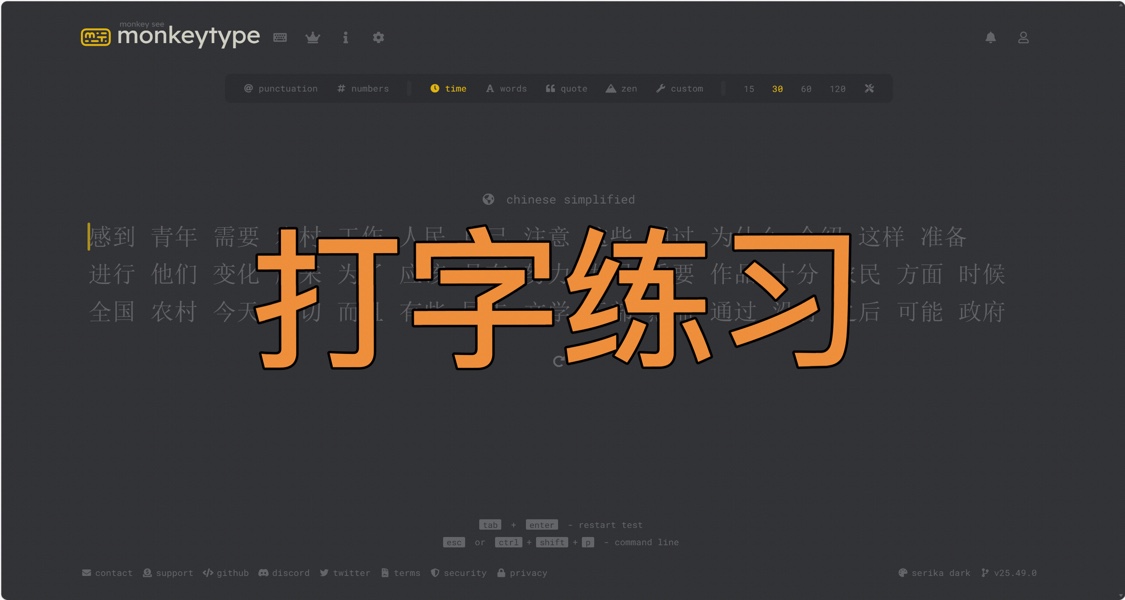Image resolution: width=1125 pixels, height=600 pixels.
Task: Click the keyboard test settings icon
Action: 279,37
